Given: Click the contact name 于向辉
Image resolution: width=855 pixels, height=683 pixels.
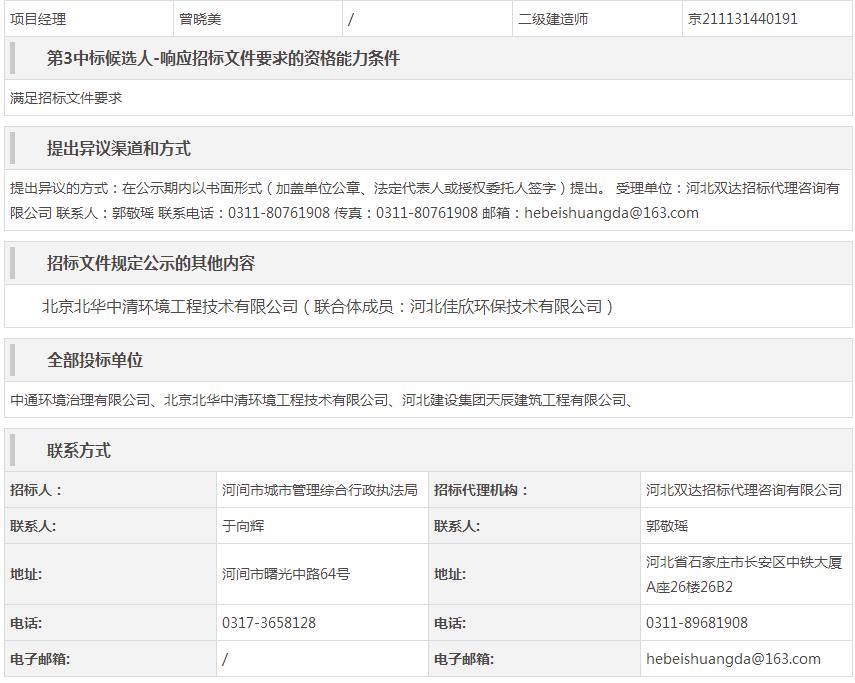Looking at the screenshot, I should pos(243,526).
